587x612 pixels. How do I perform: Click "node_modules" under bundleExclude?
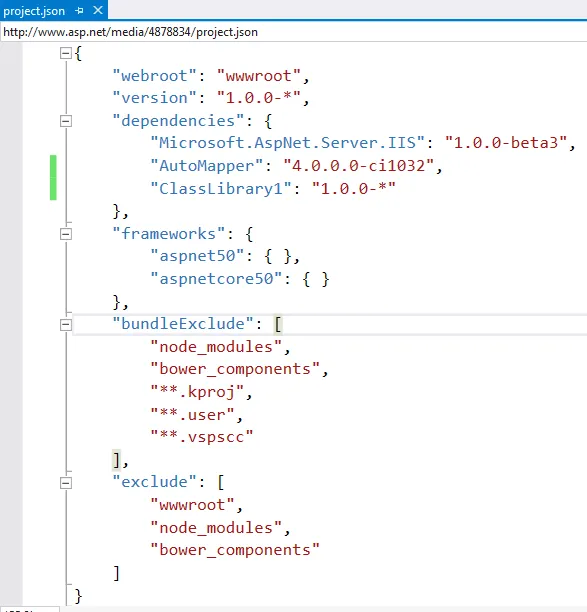[216, 347]
